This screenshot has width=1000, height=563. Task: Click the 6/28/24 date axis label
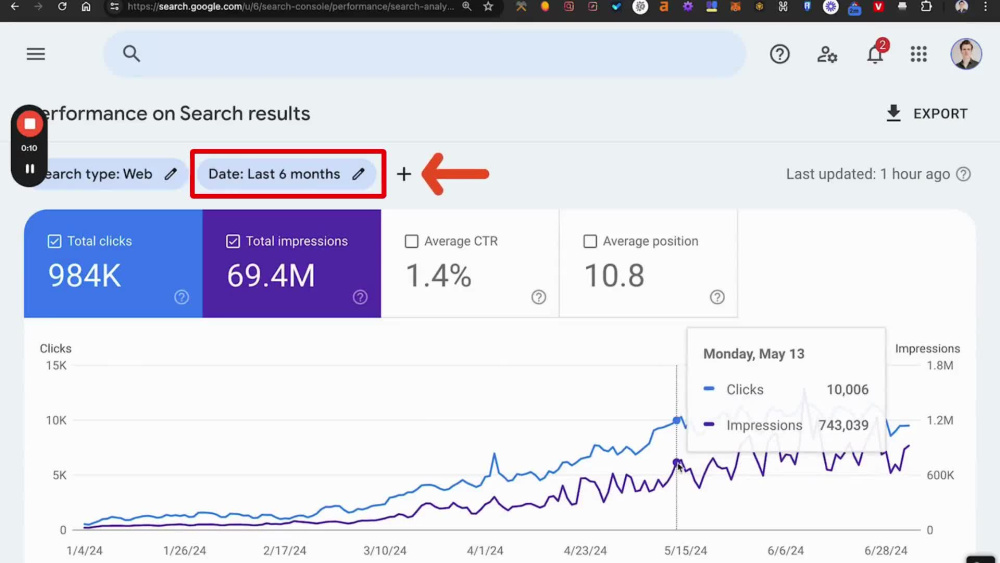click(886, 550)
